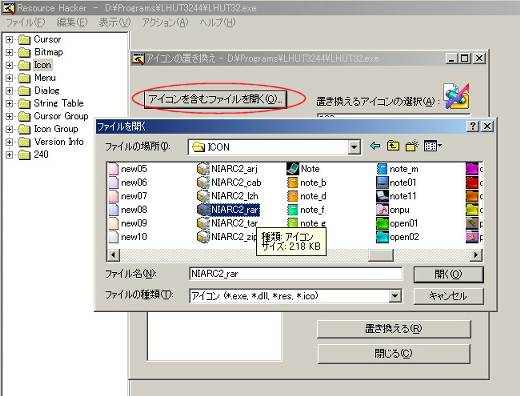The height and width of the screenshot is (396, 520).
Task: Expand the Icon tree node
Action: click(9, 65)
